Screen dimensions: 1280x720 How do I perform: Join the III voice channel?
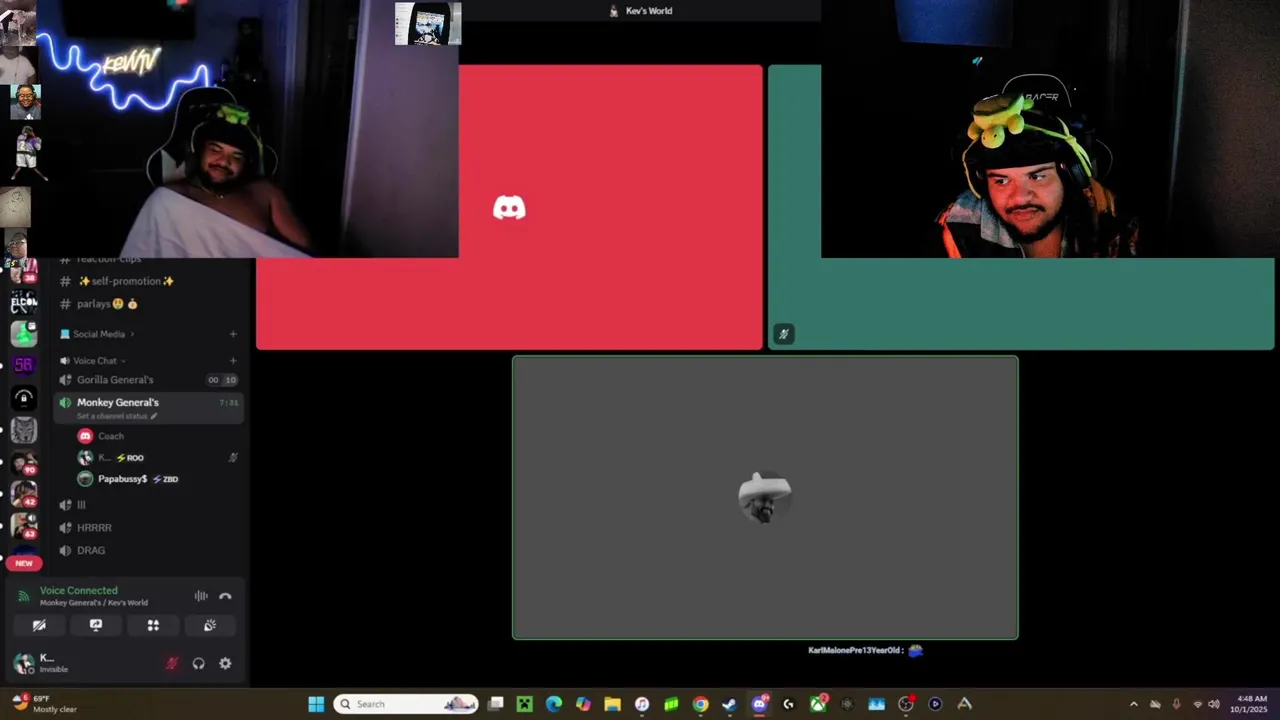click(x=148, y=505)
